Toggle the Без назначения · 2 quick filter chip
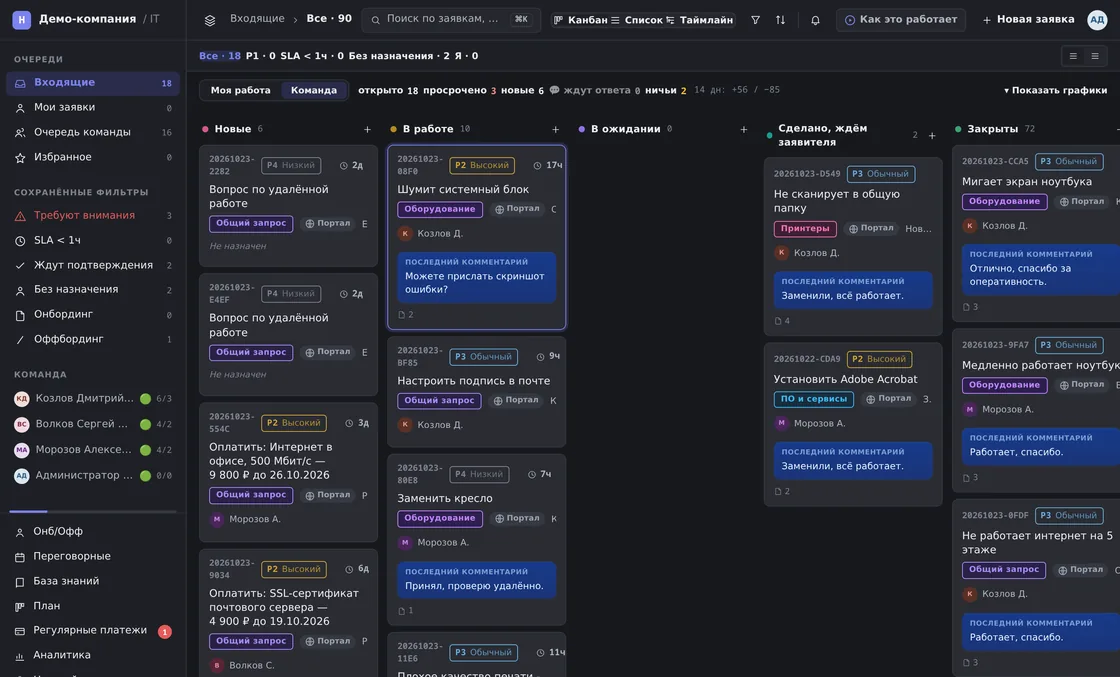1120x677 pixels. click(x=399, y=56)
